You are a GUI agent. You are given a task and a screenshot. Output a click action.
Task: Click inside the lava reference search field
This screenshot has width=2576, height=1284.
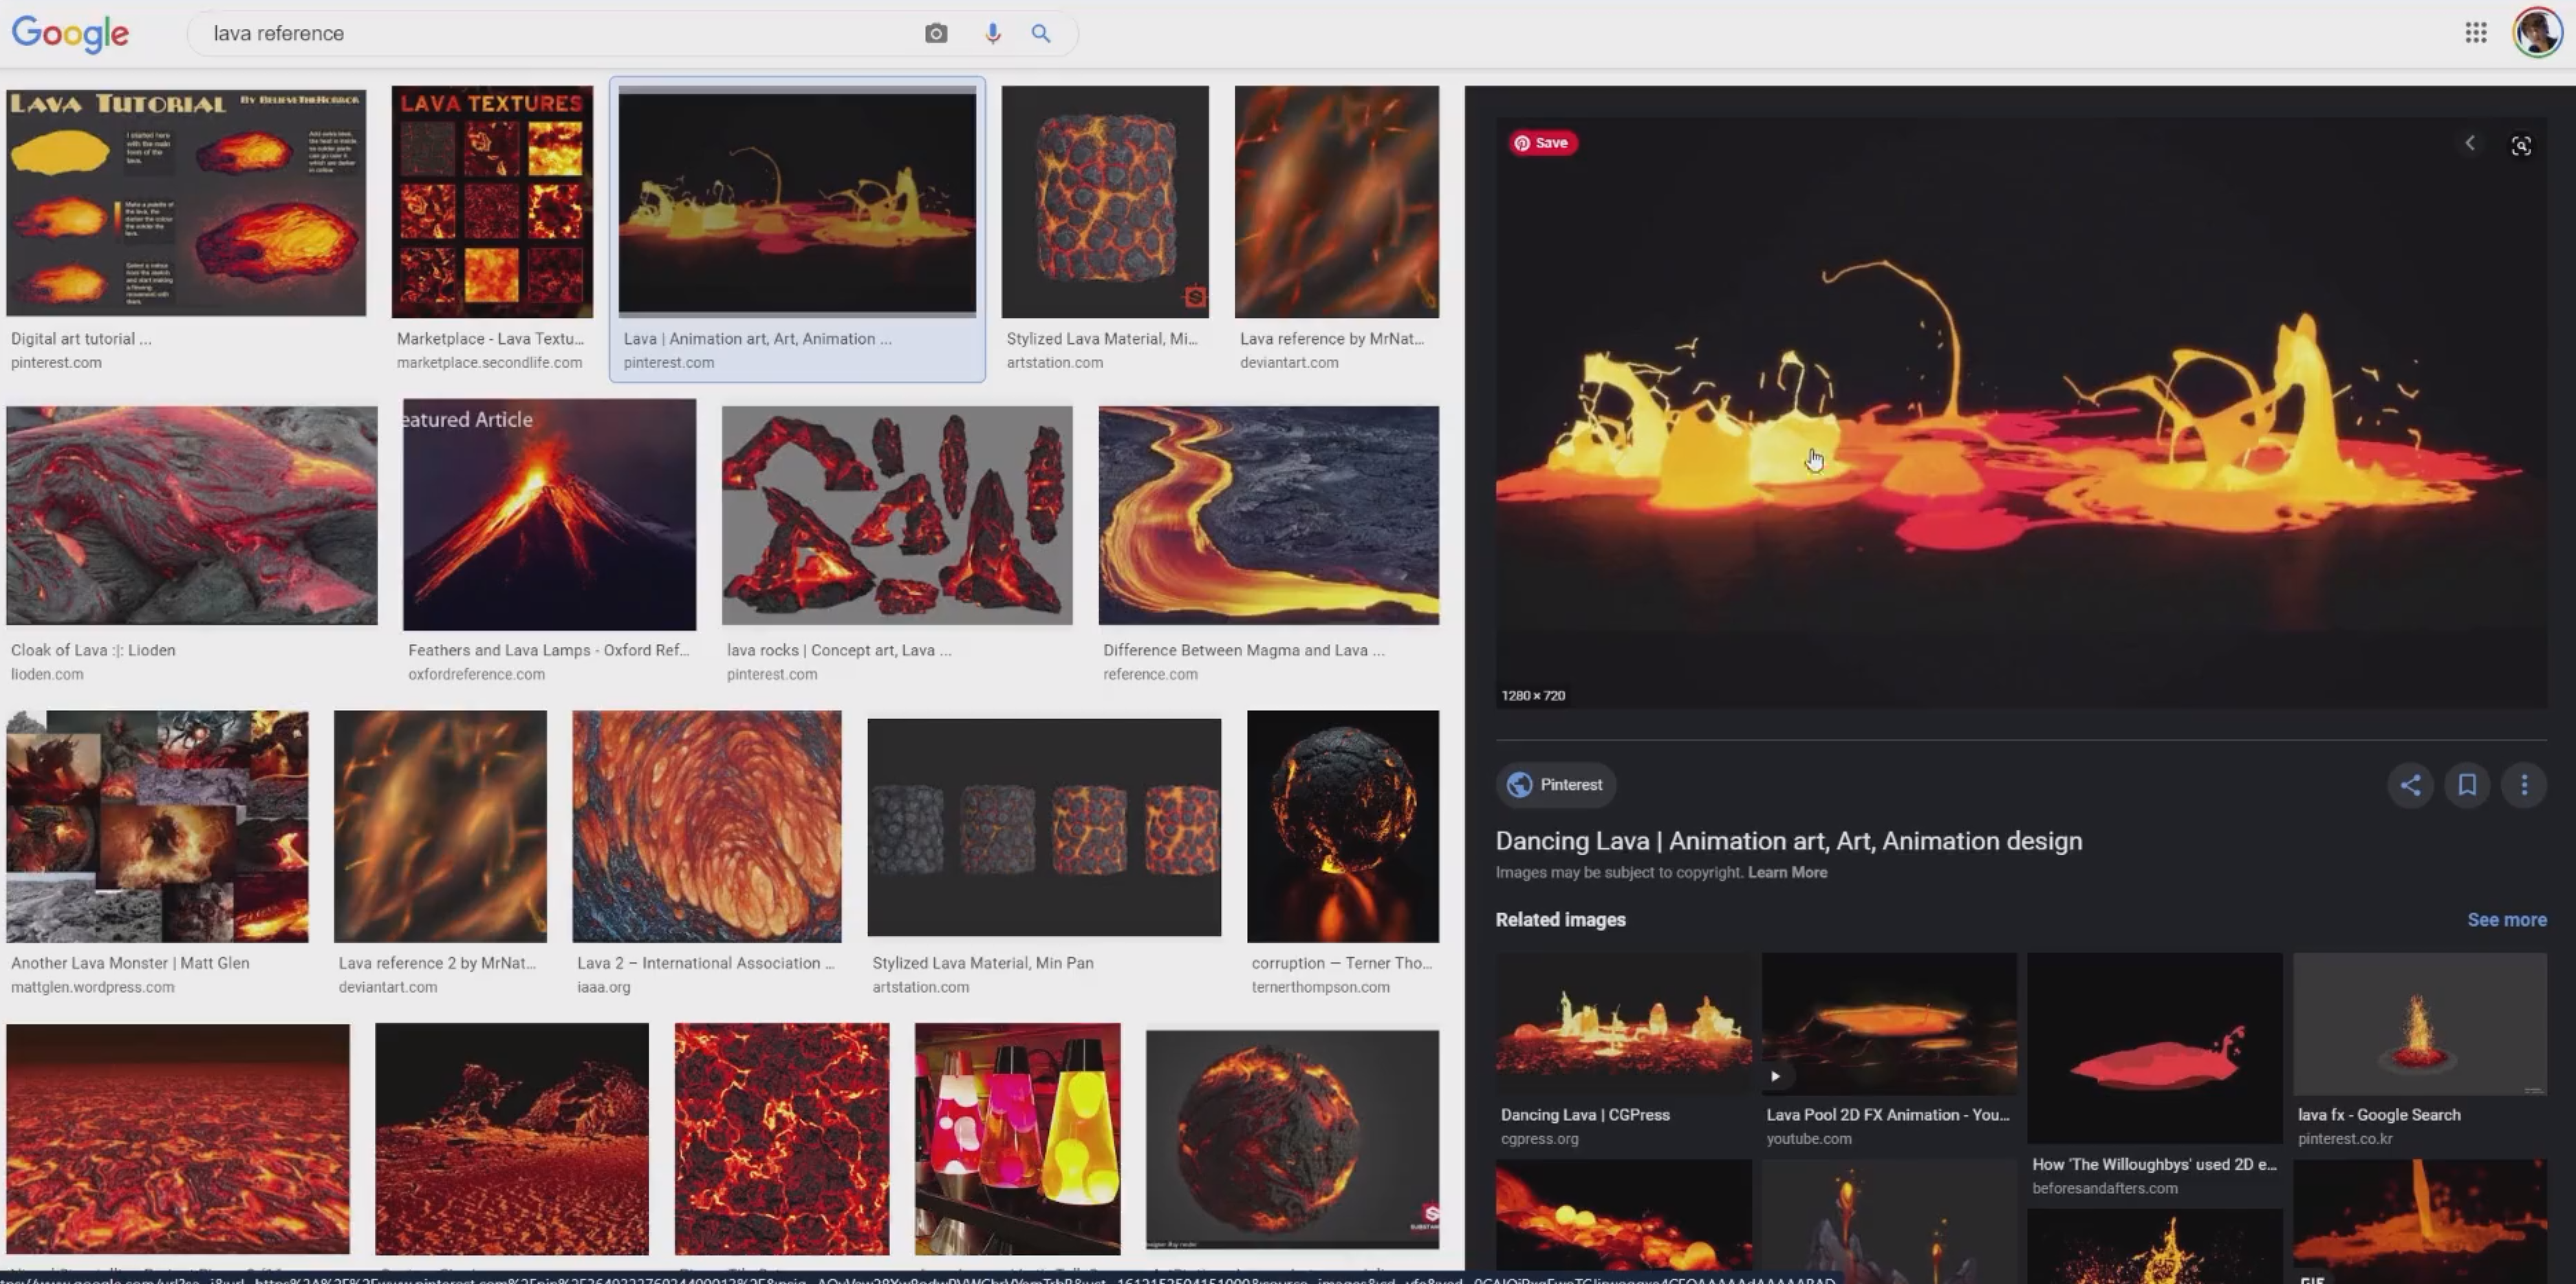[550, 33]
